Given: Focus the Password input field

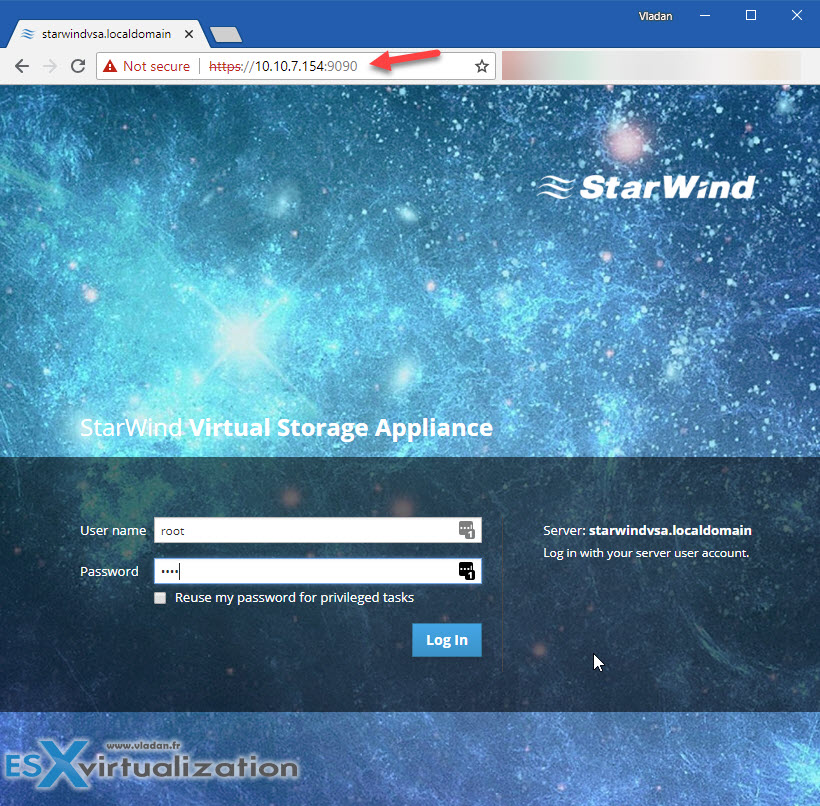Looking at the screenshot, I should (317, 571).
